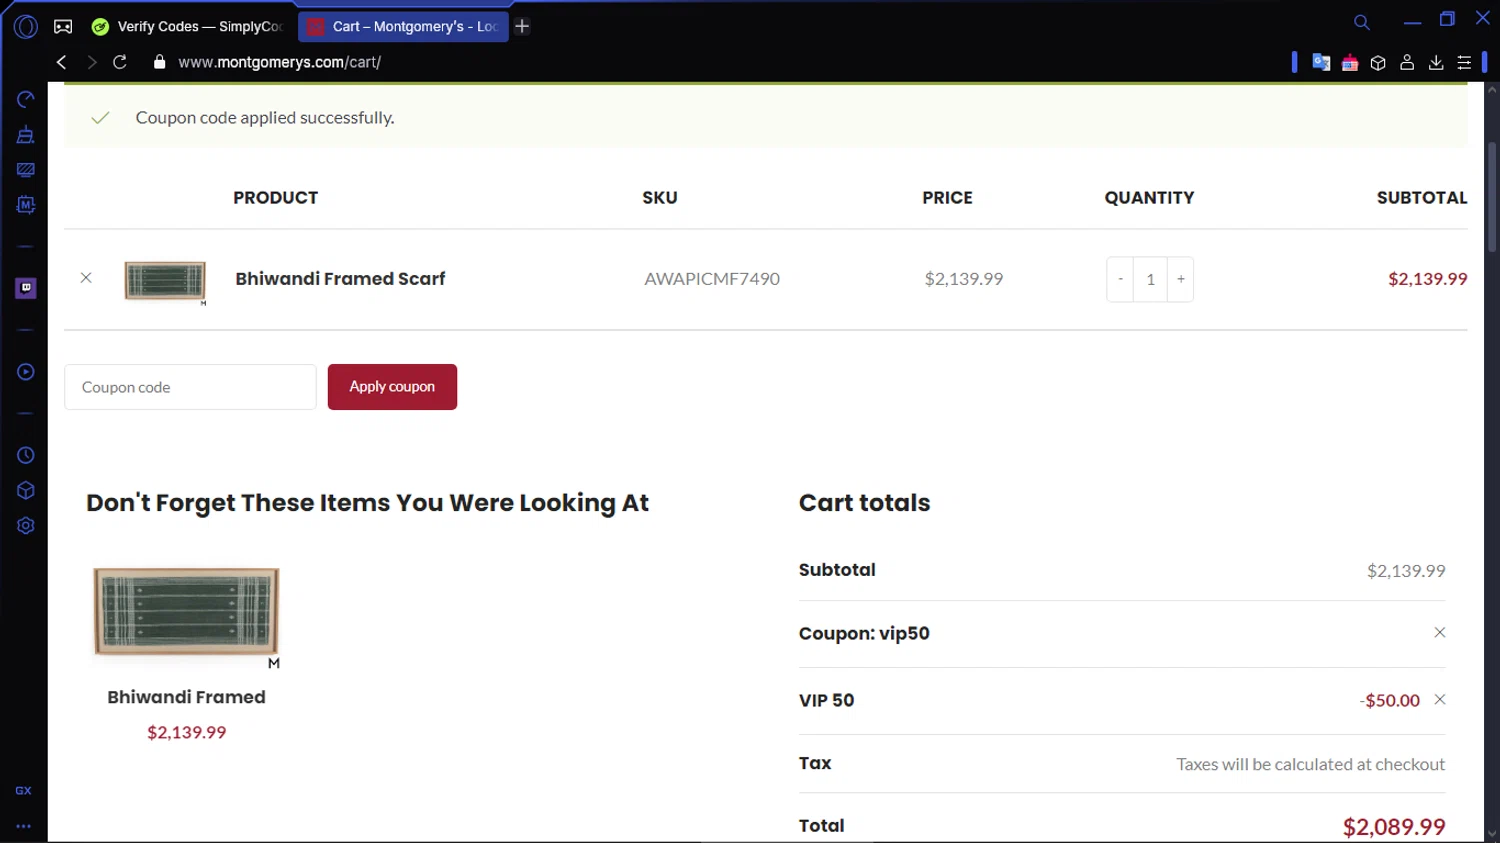This screenshot has height=843, width=1500.
Task: Open the workspaces icon beside the tabs
Action: point(63,27)
